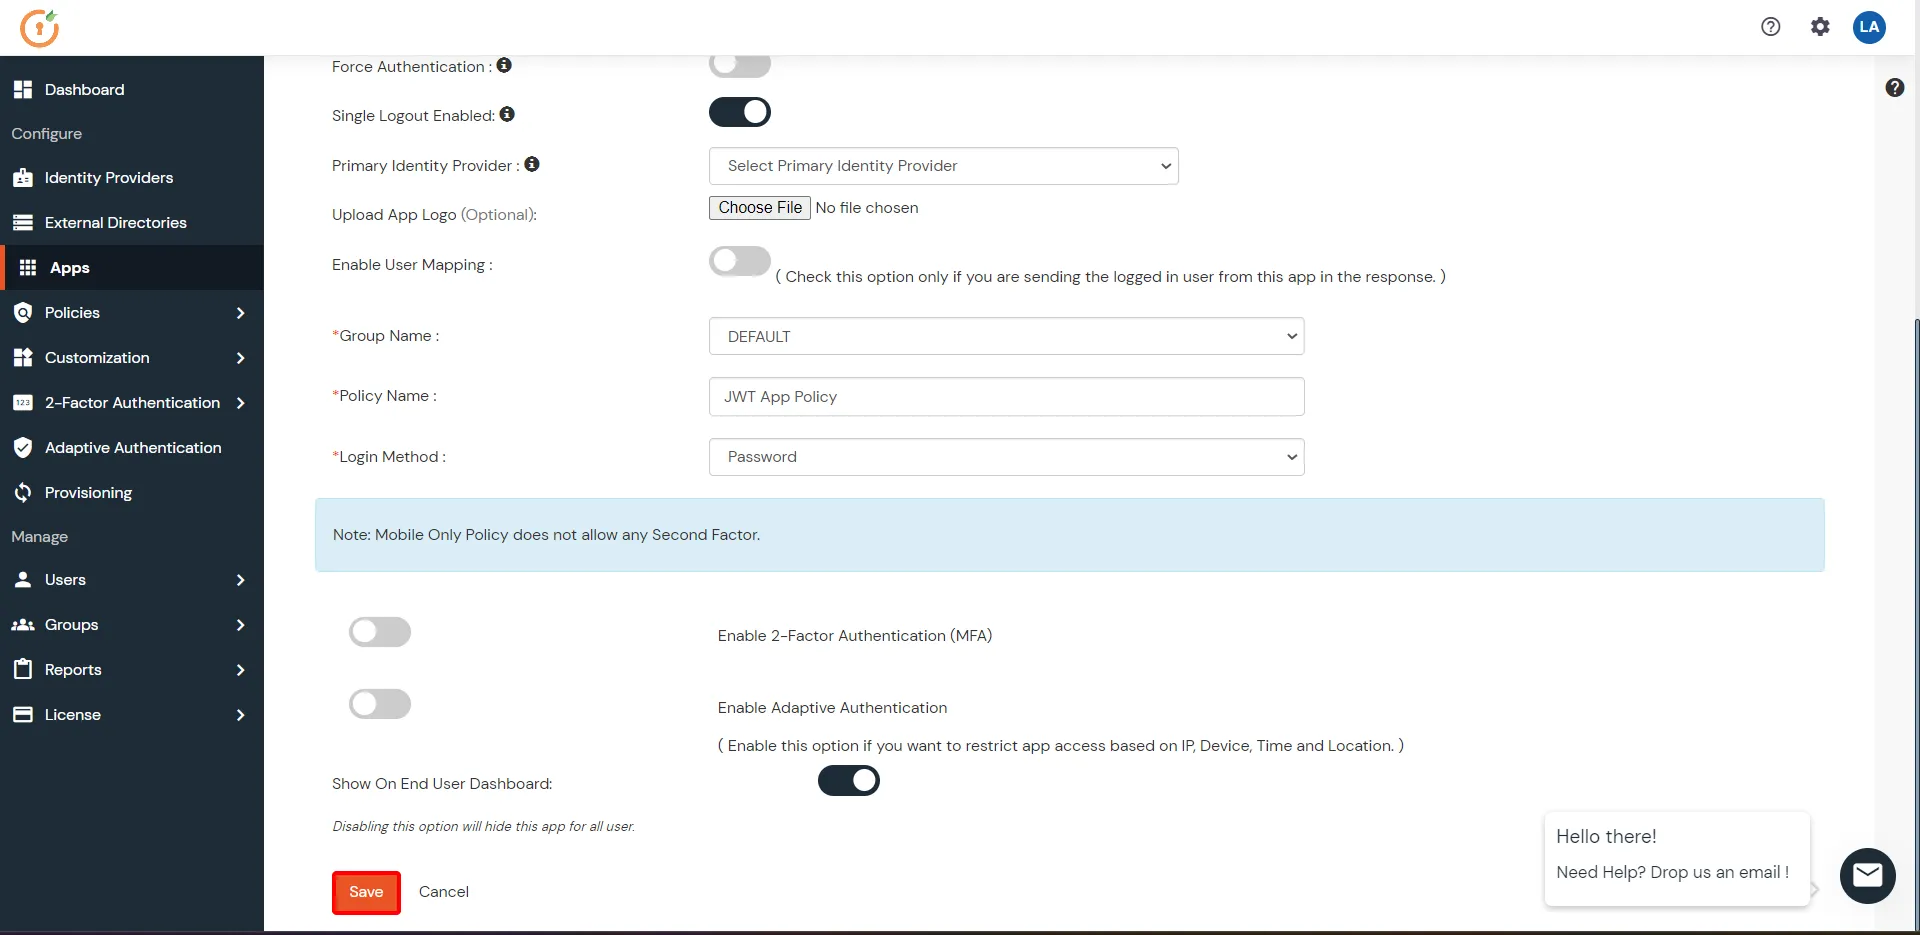Screen dimensions: 1920x935
Task: Open Select Primary Identity Provider dropdown
Action: pos(944,166)
